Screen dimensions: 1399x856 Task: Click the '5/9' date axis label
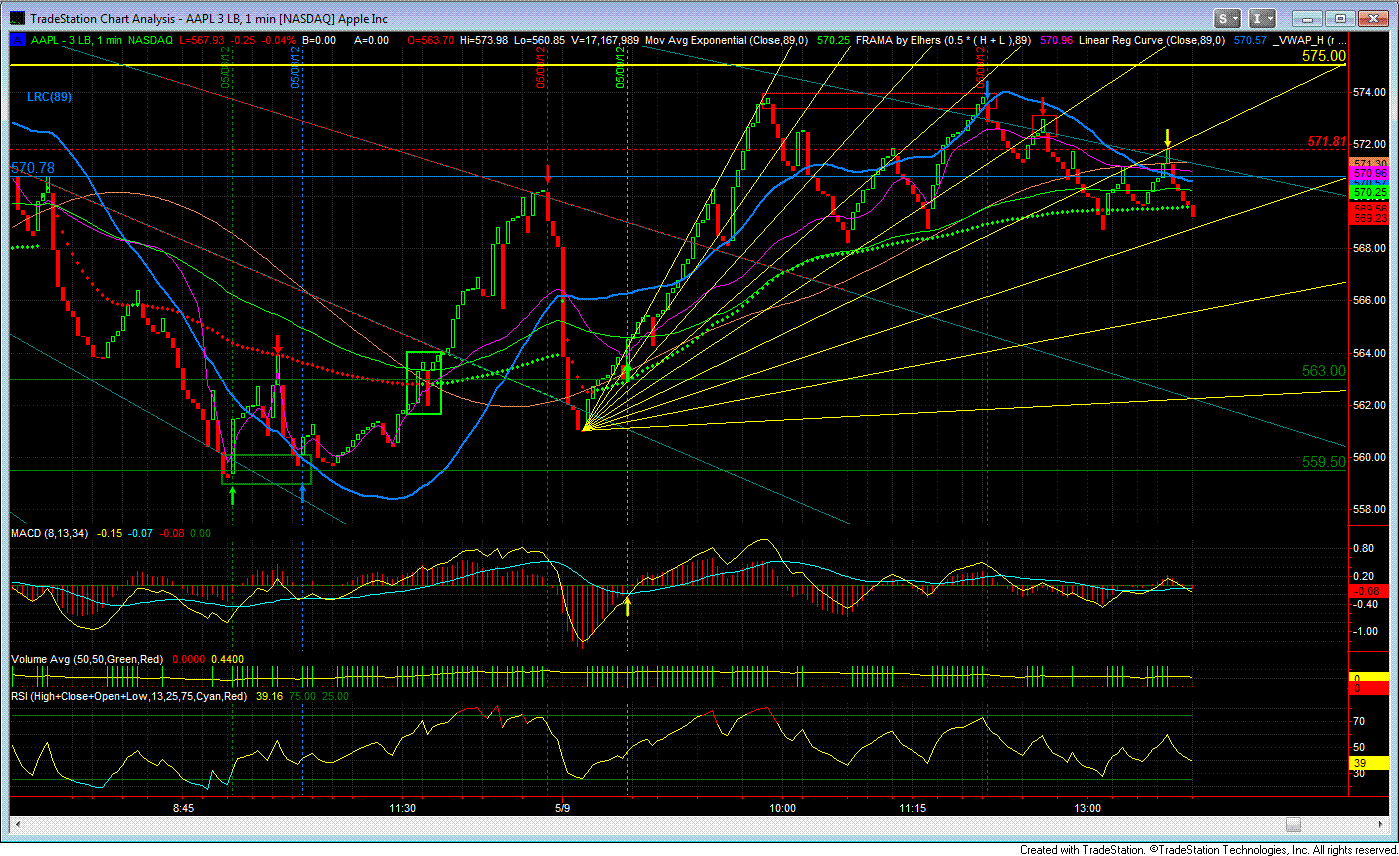563,807
